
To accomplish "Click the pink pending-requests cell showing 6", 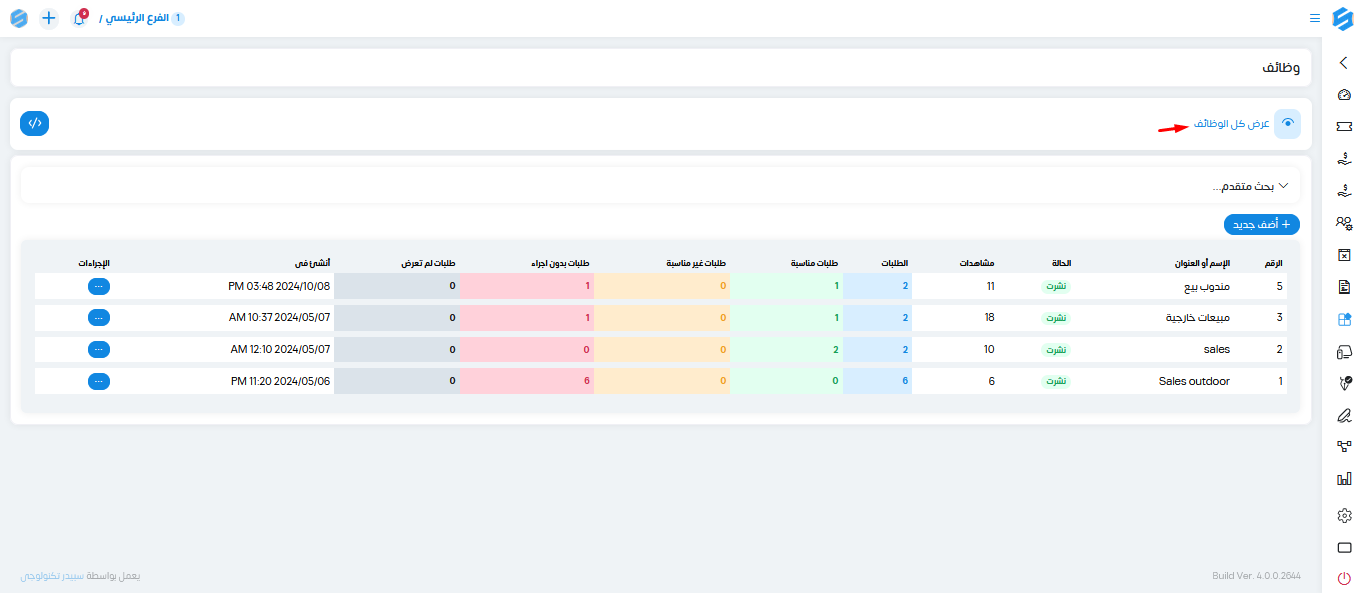I will coord(526,381).
